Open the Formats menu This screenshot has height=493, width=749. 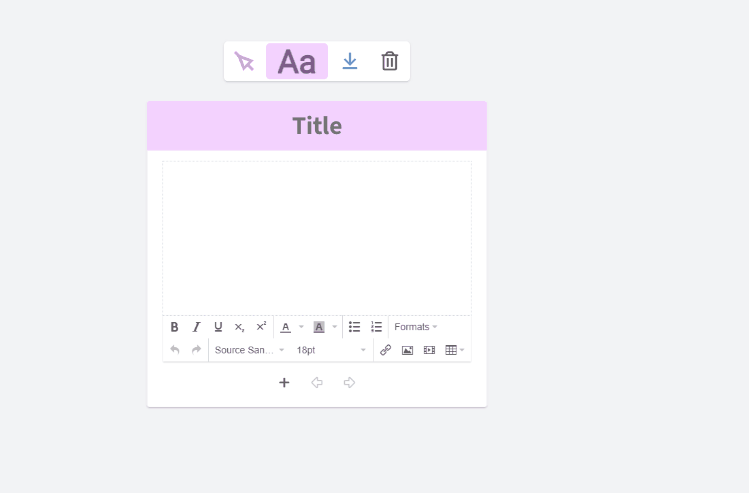coord(416,327)
